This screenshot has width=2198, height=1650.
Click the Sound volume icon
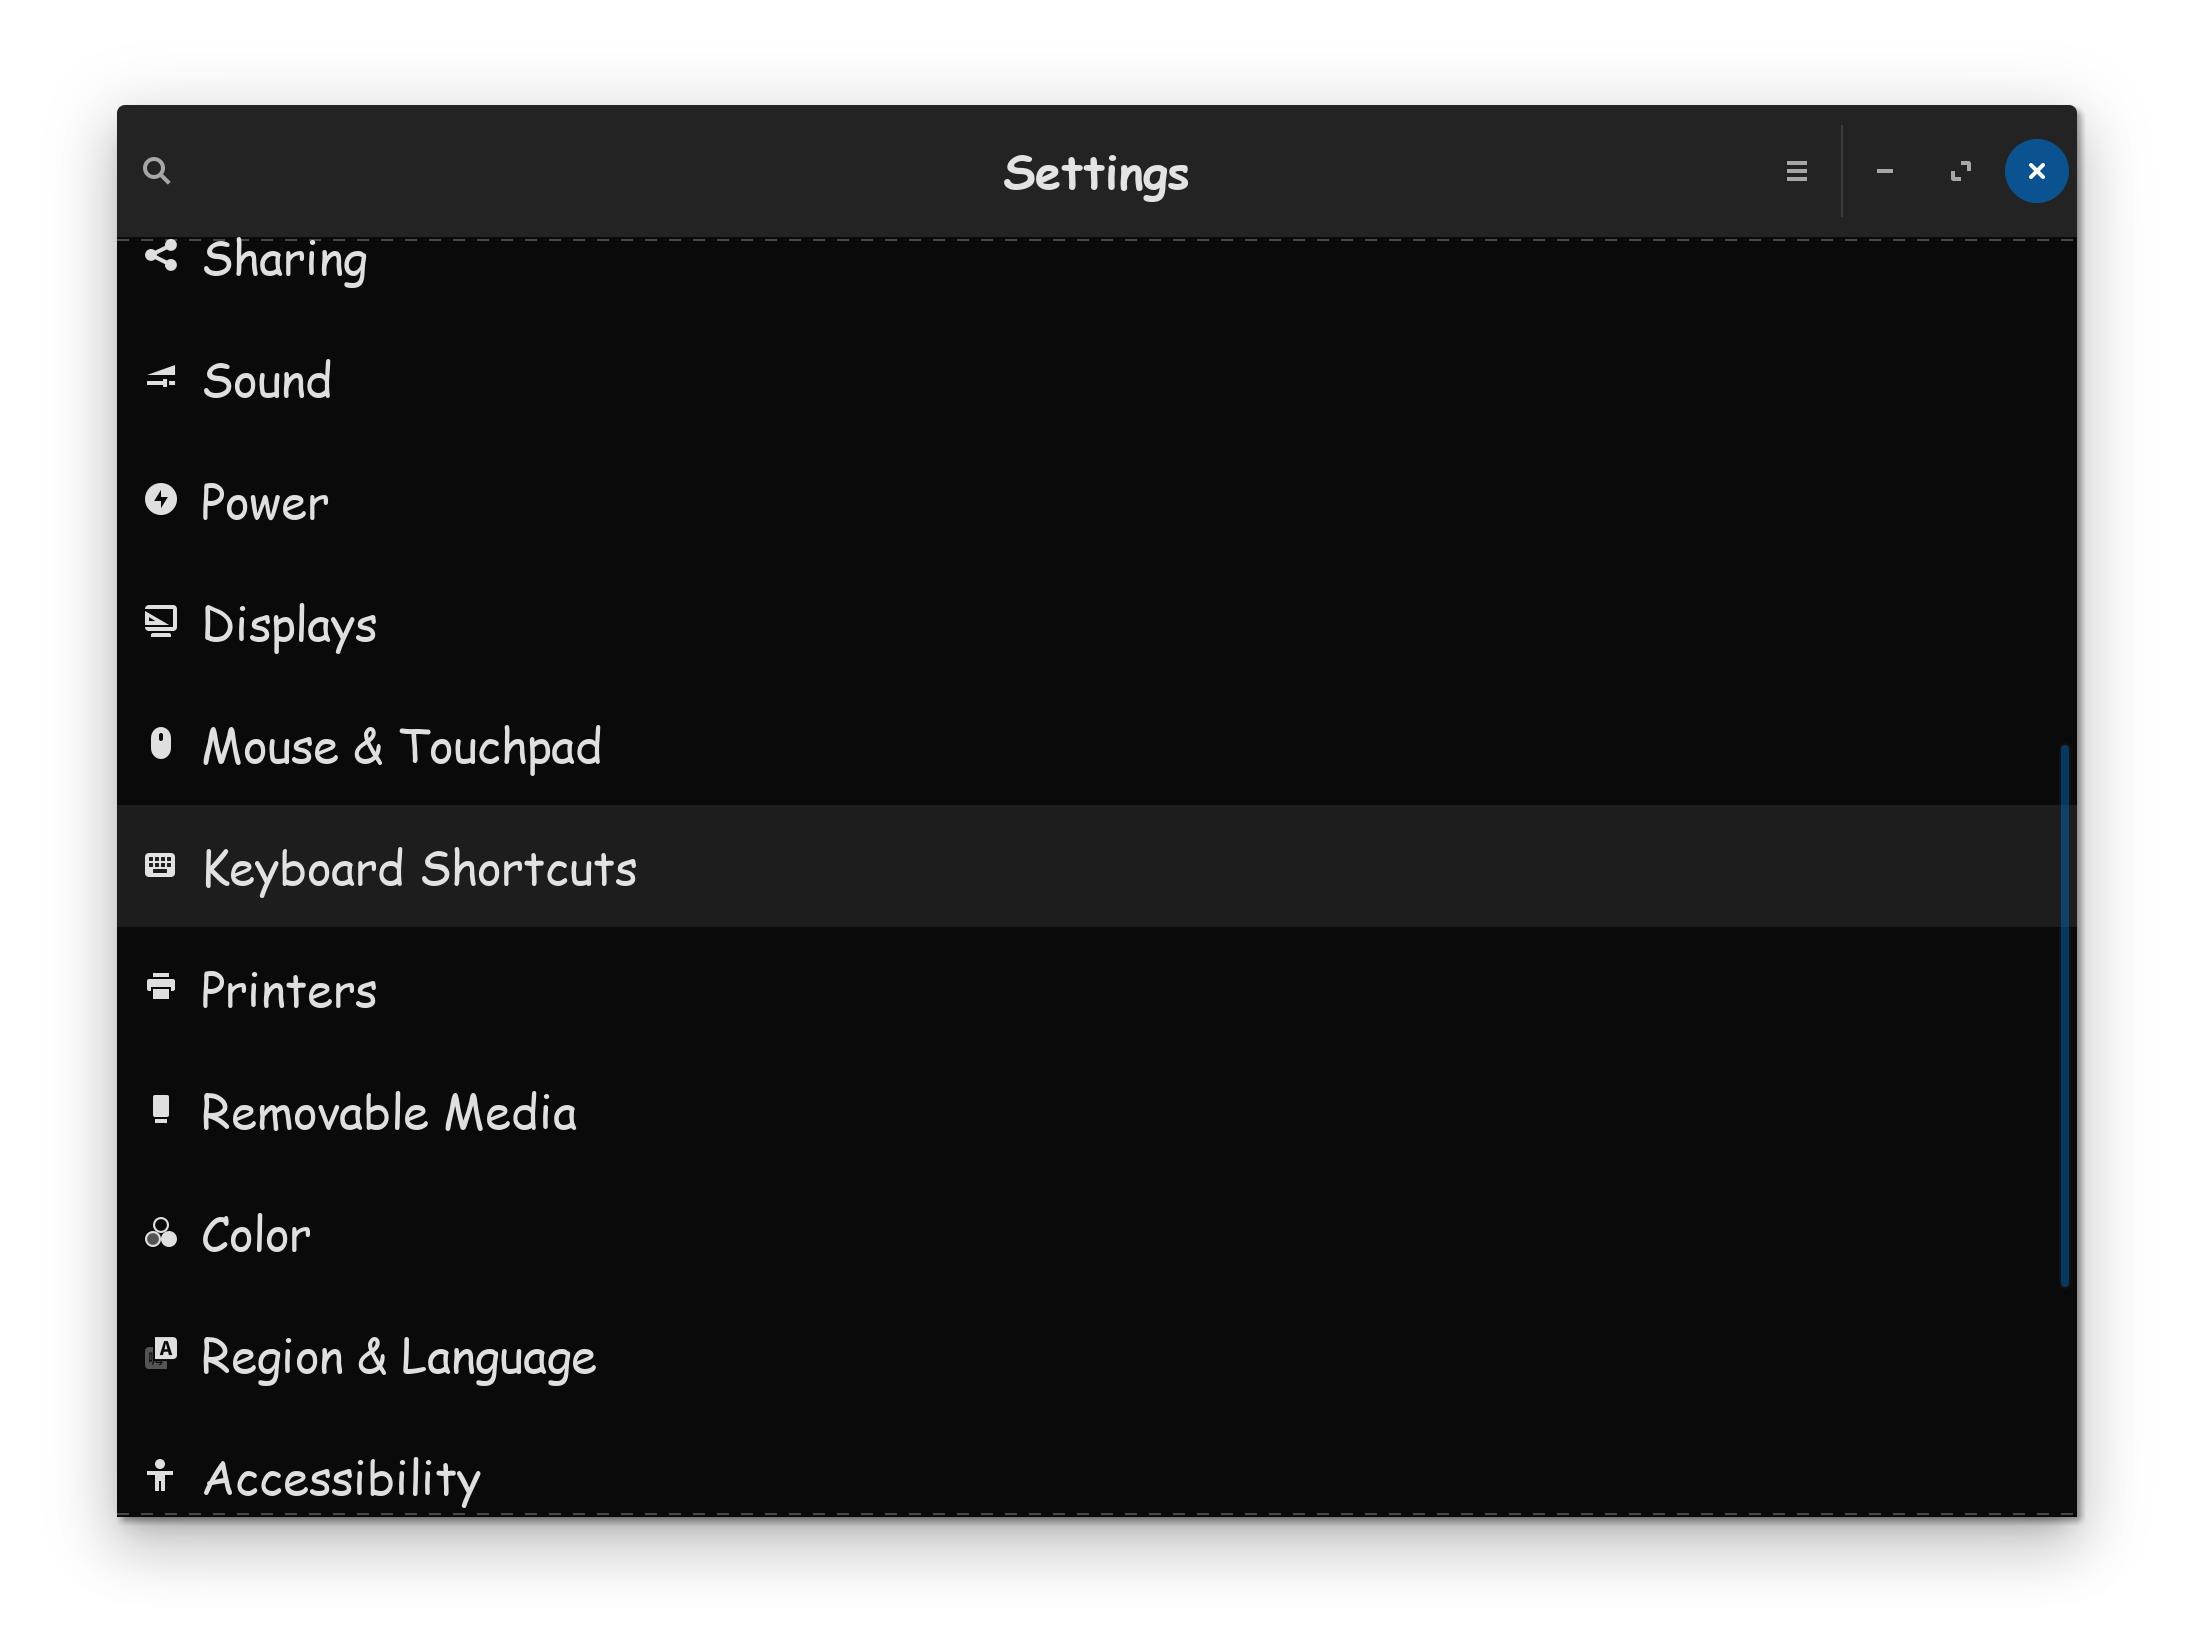(161, 379)
